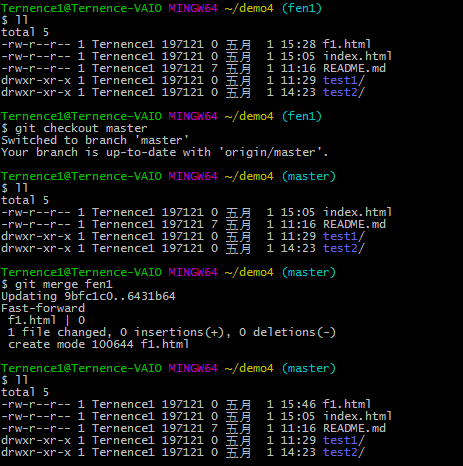
Task: Click test2/ directory in the last listing
Action: tap(344, 452)
